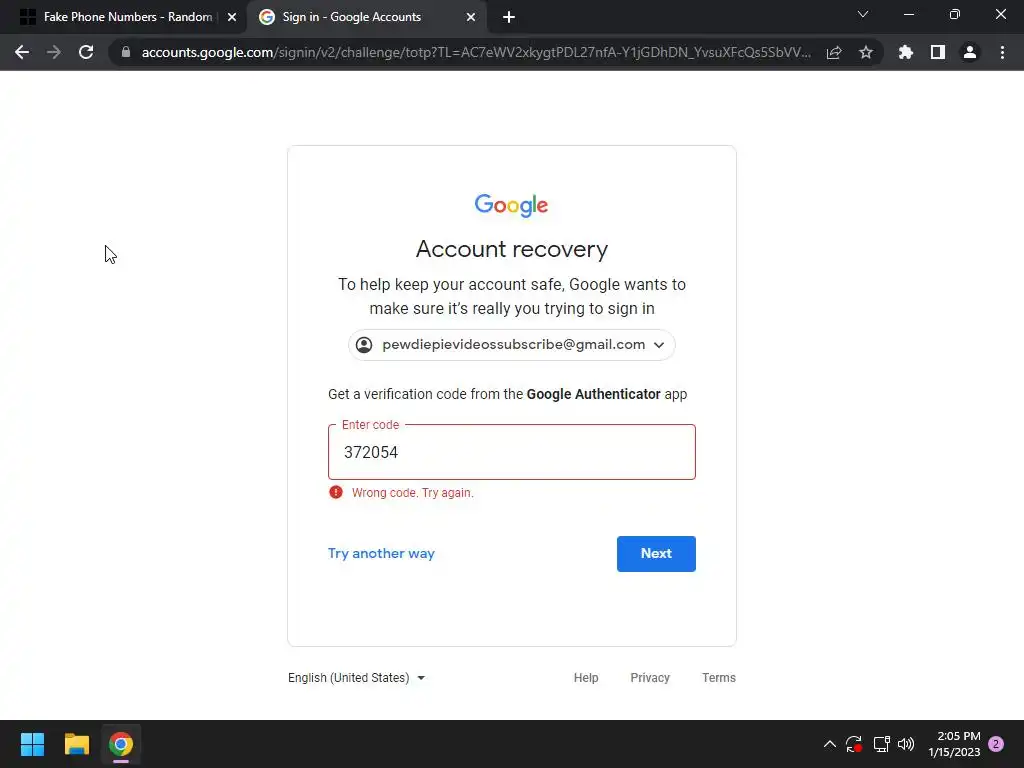Open a new browser tab

point(509,17)
